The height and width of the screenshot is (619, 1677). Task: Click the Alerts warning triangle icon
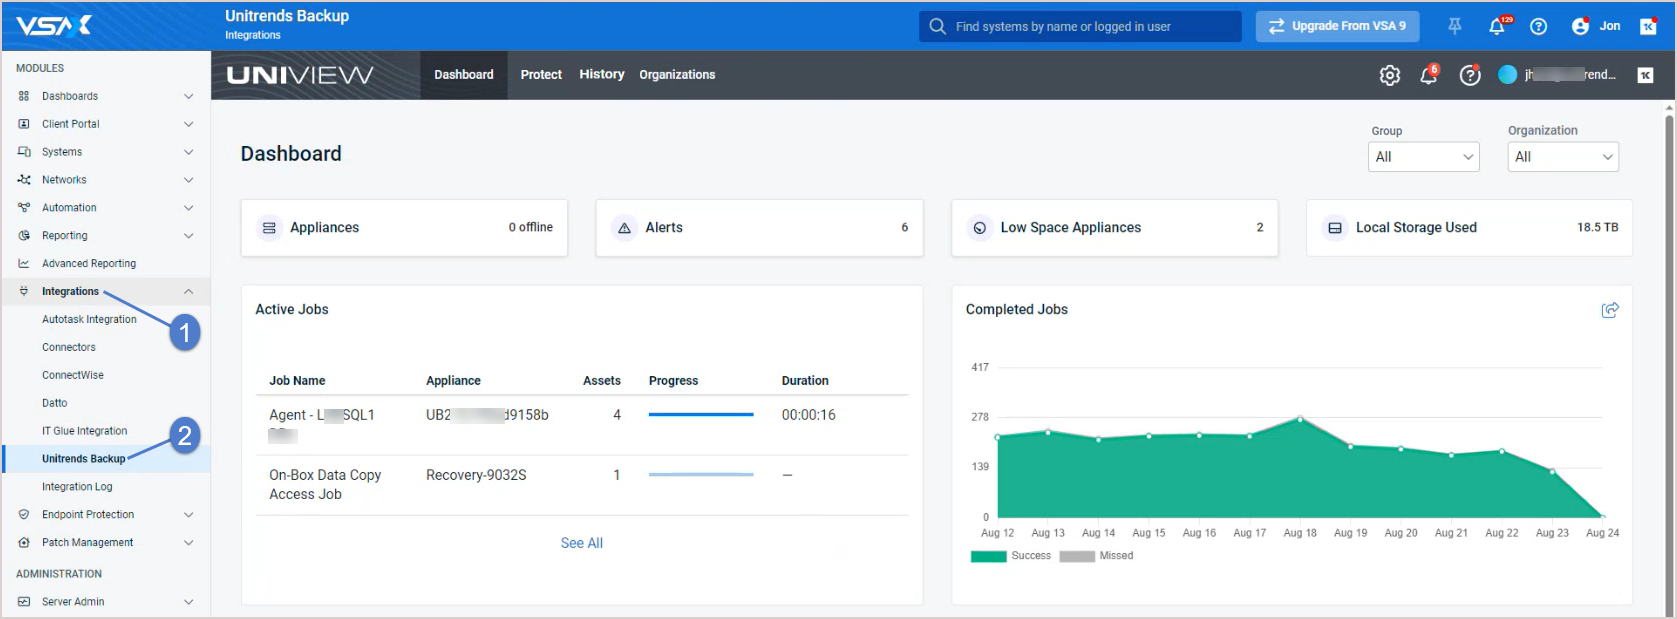(624, 228)
